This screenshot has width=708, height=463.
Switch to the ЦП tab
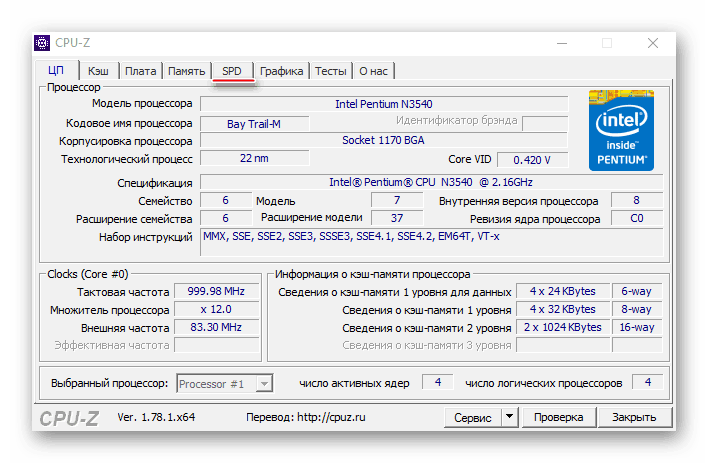pos(56,70)
